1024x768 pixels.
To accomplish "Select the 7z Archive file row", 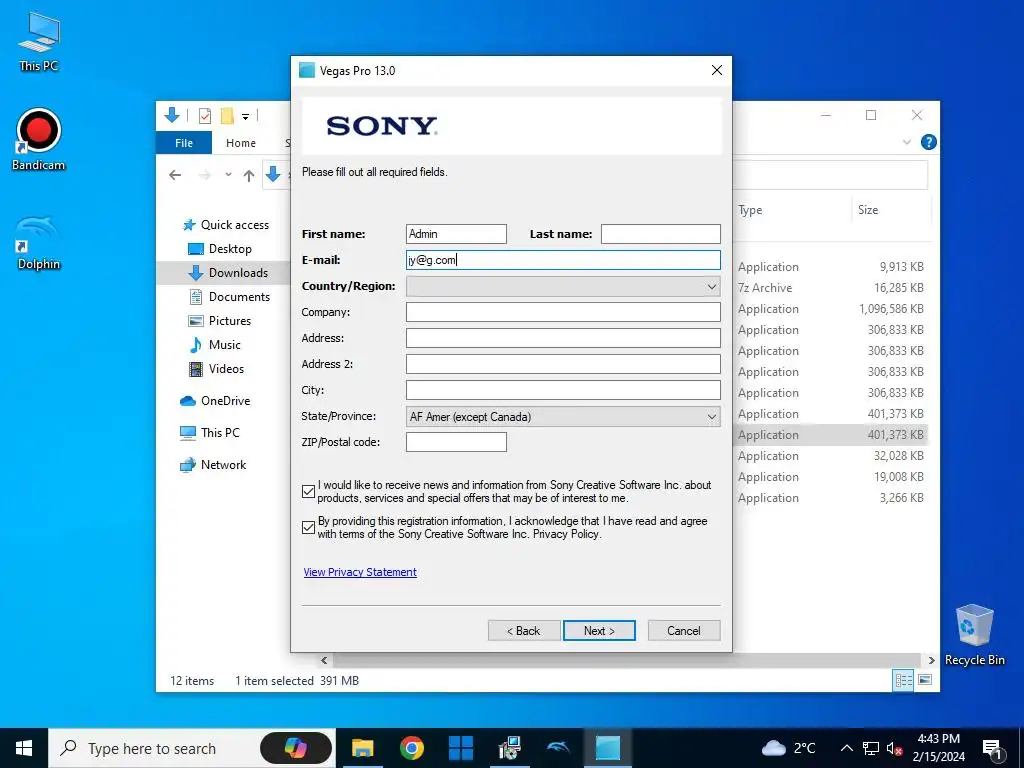I will click(831, 288).
